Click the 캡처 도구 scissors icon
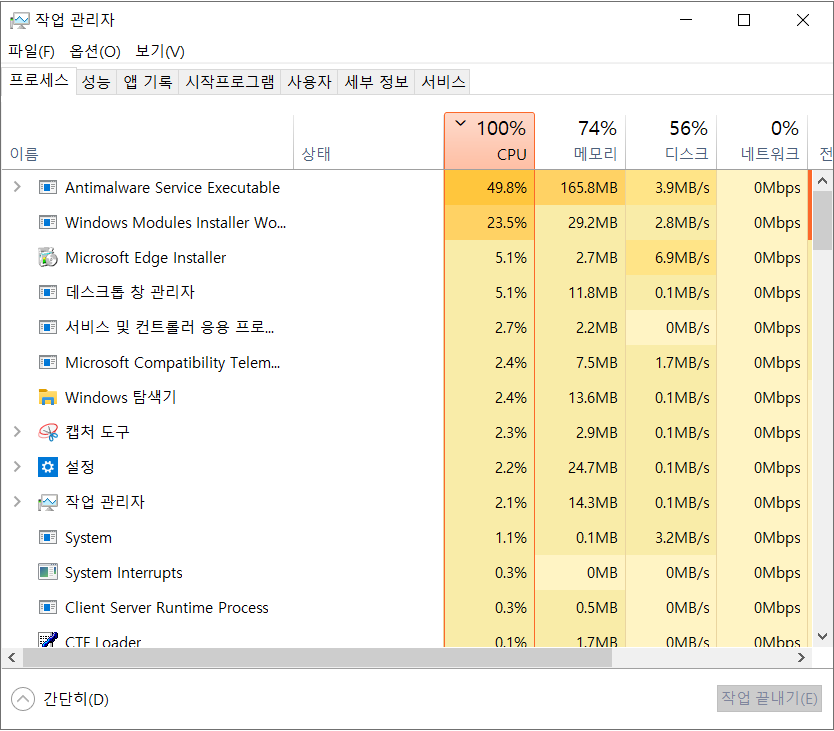Viewport: 834px width, 731px height. [x=48, y=432]
